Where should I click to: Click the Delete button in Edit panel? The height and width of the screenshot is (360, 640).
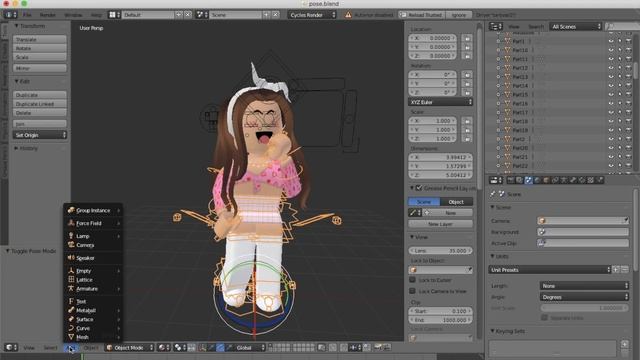point(40,113)
